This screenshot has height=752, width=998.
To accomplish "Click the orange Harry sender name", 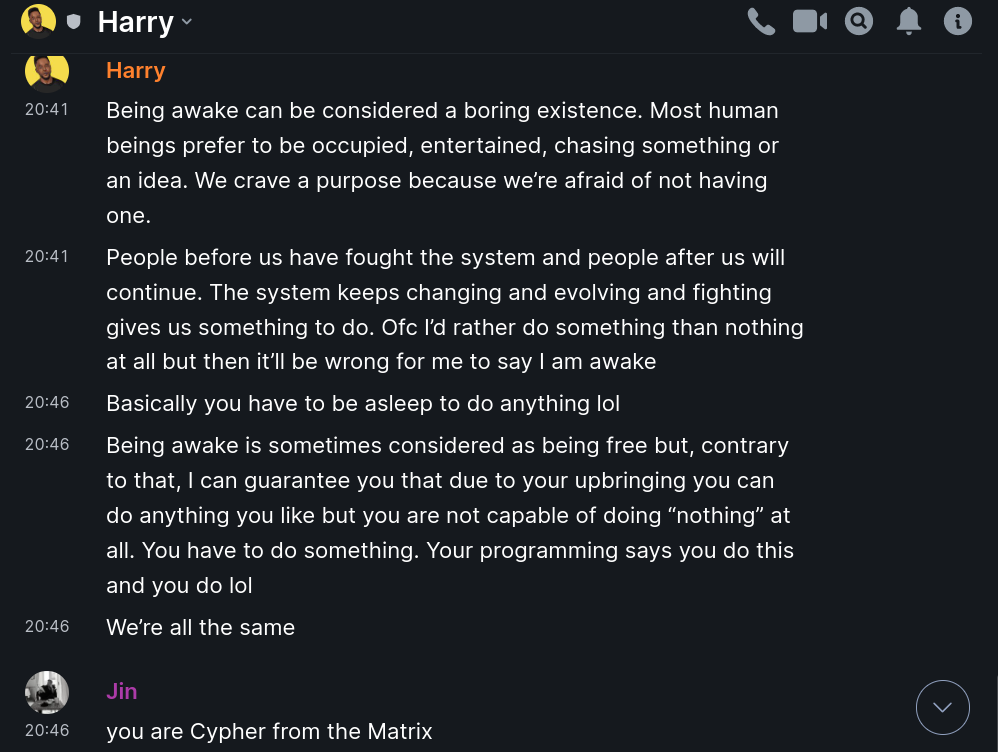I will click(x=135, y=70).
